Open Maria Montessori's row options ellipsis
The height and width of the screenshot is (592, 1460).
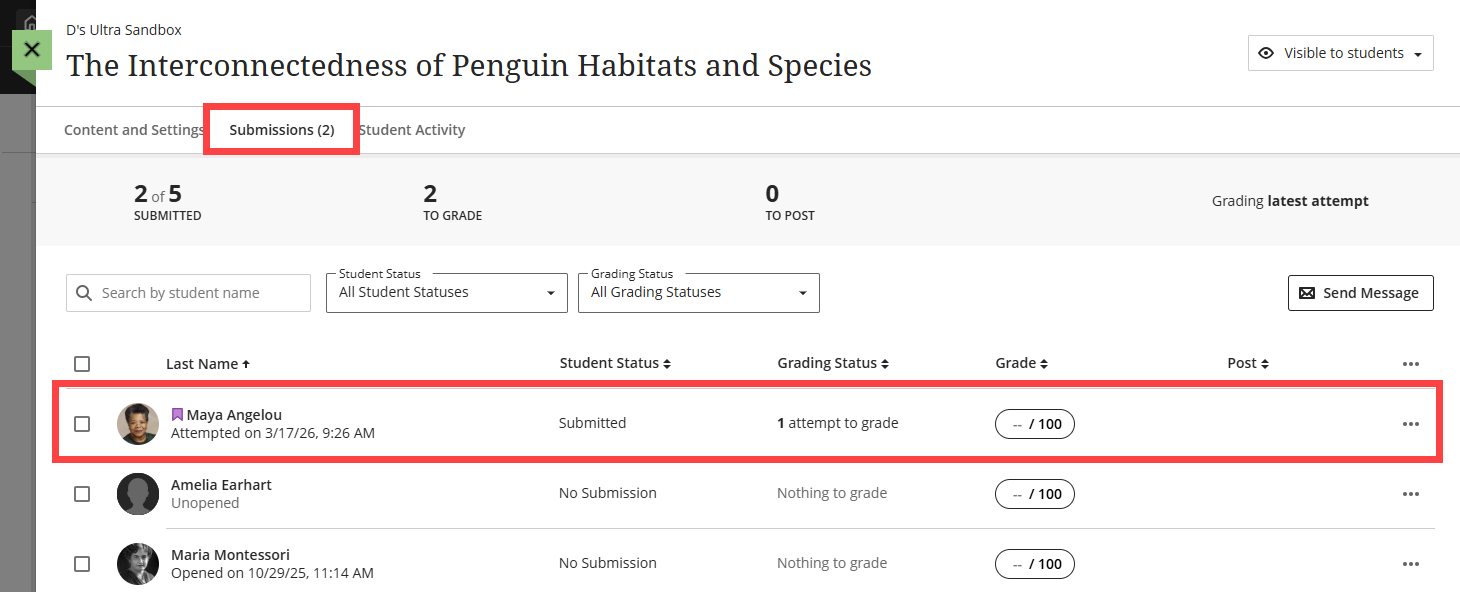1410,564
